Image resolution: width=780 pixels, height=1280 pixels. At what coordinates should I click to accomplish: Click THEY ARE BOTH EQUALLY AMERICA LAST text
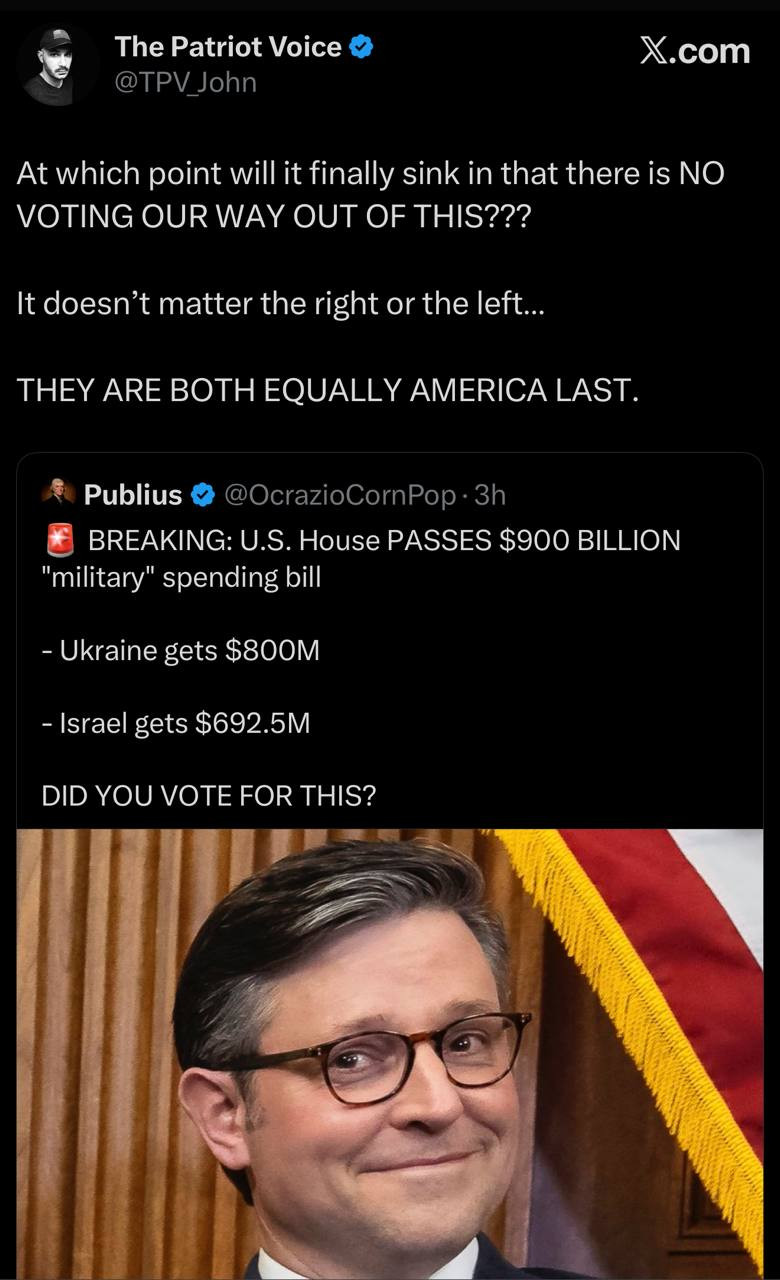328,390
